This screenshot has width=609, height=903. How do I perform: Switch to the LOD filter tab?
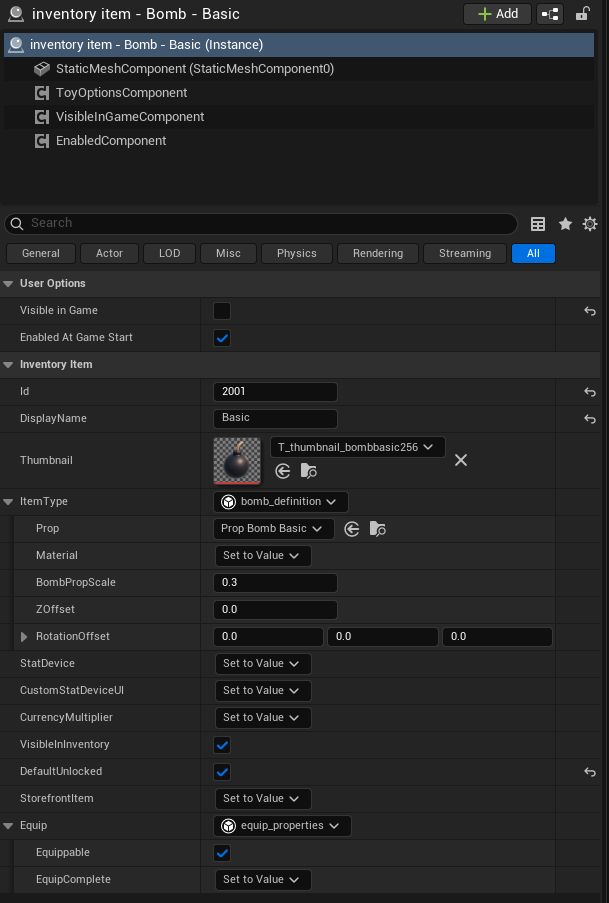(x=169, y=253)
